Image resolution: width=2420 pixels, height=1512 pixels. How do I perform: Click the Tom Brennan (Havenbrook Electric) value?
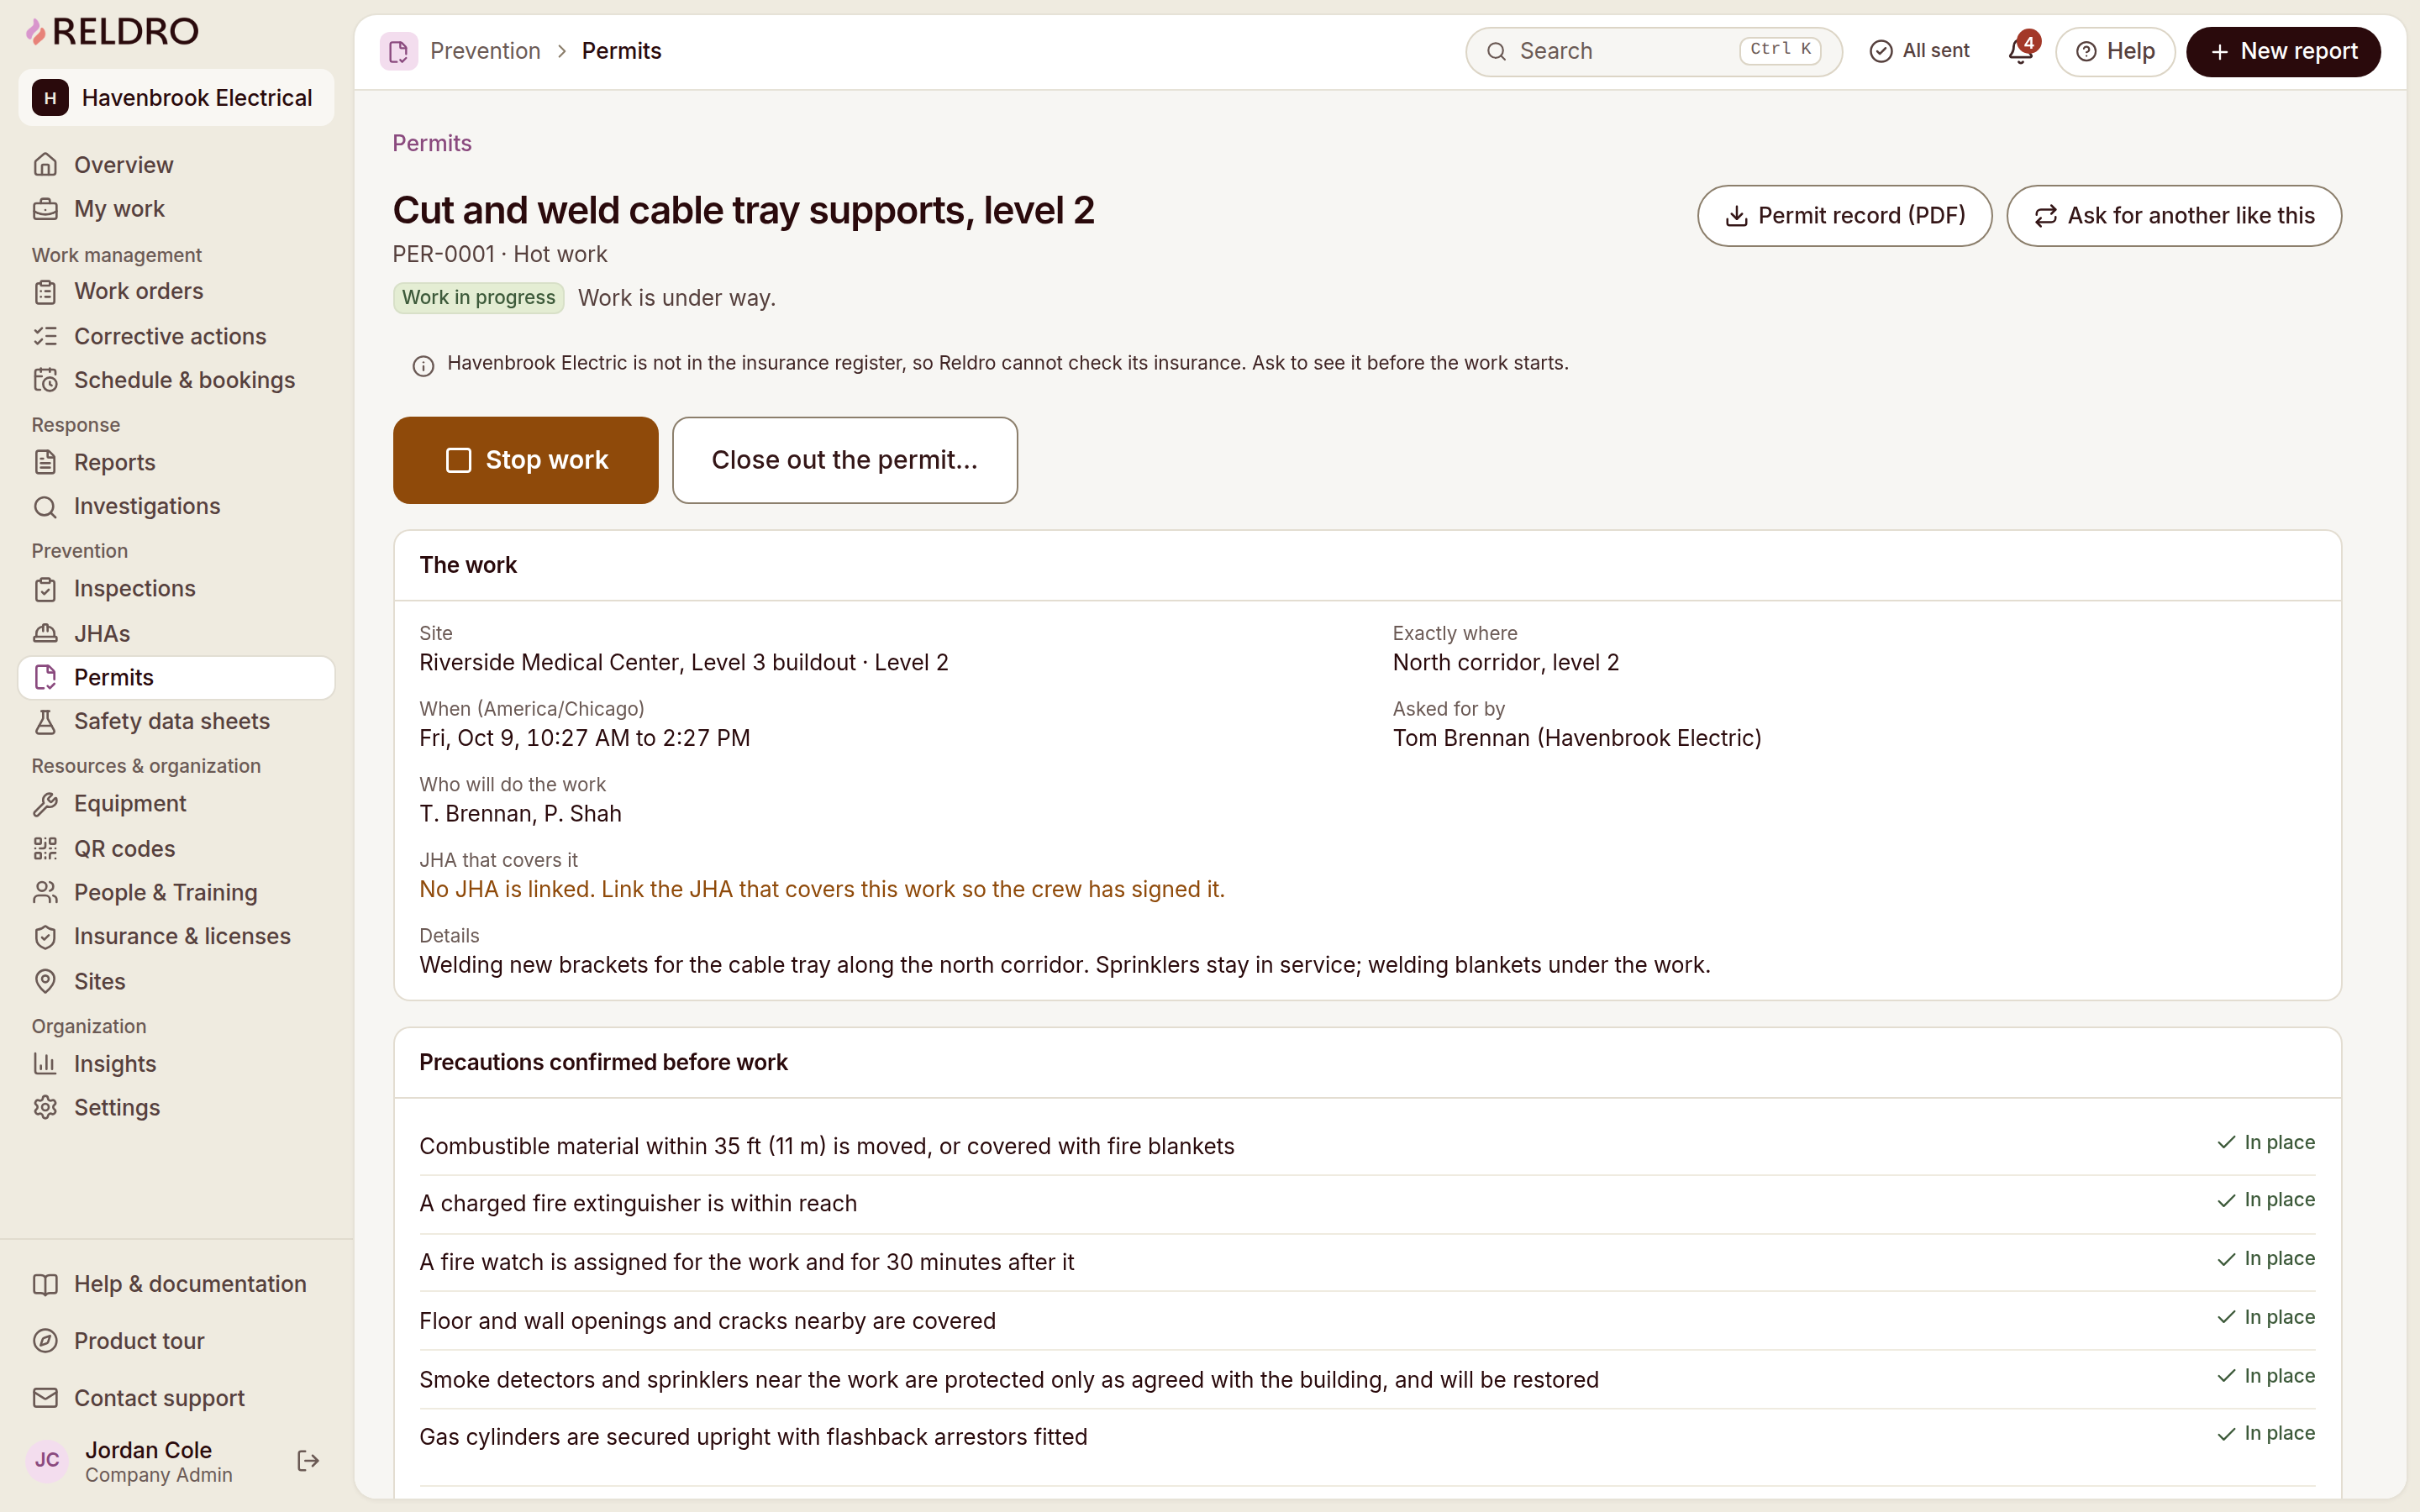click(1577, 738)
